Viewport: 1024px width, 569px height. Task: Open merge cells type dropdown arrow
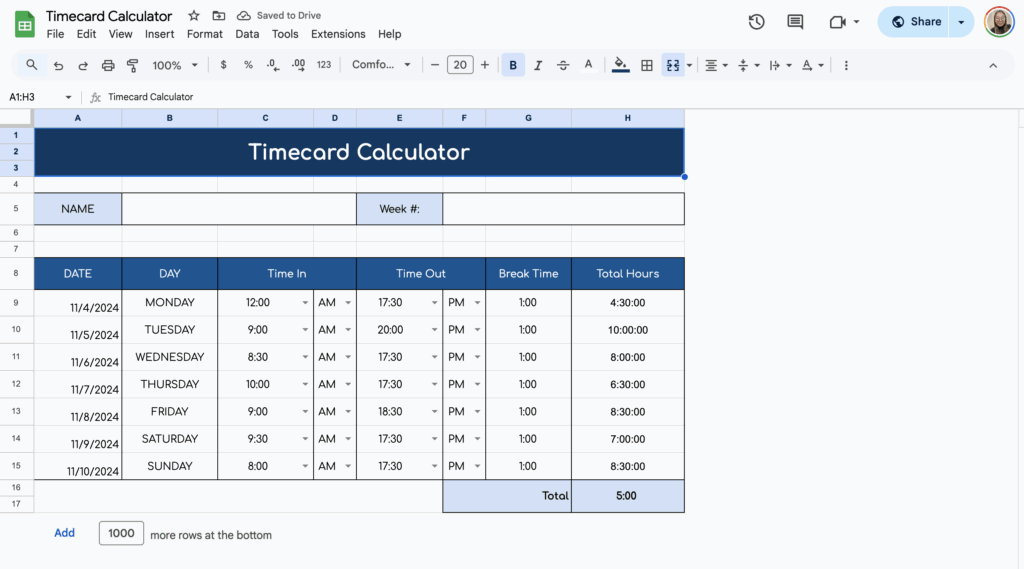point(689,65)
